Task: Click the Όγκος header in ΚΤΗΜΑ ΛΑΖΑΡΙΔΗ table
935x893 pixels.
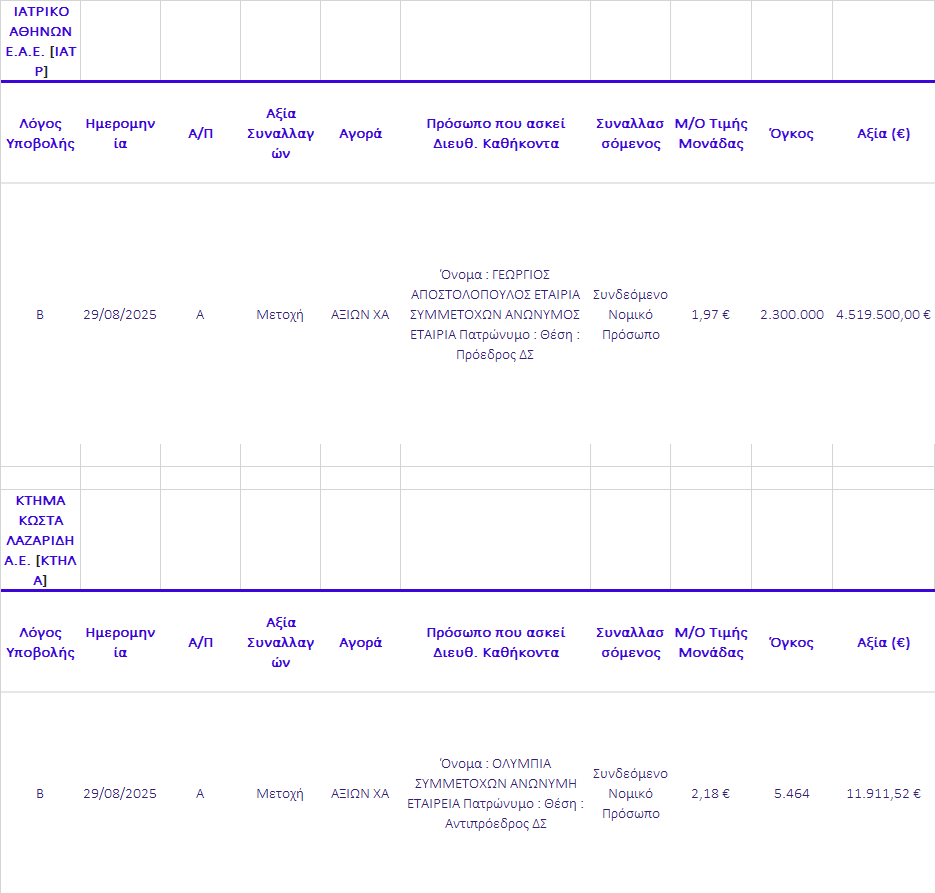Action: (x=791, y=643)
